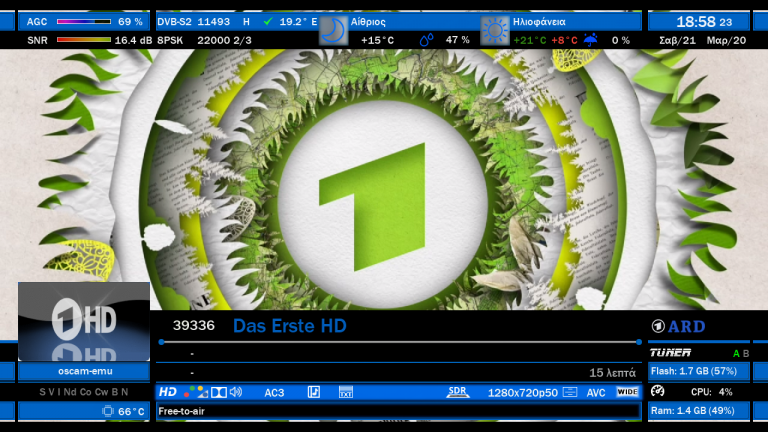The image size is (768, 432).
Task: Click the Ηλιοφάνεια forecast label
Action: click(539, 22)
